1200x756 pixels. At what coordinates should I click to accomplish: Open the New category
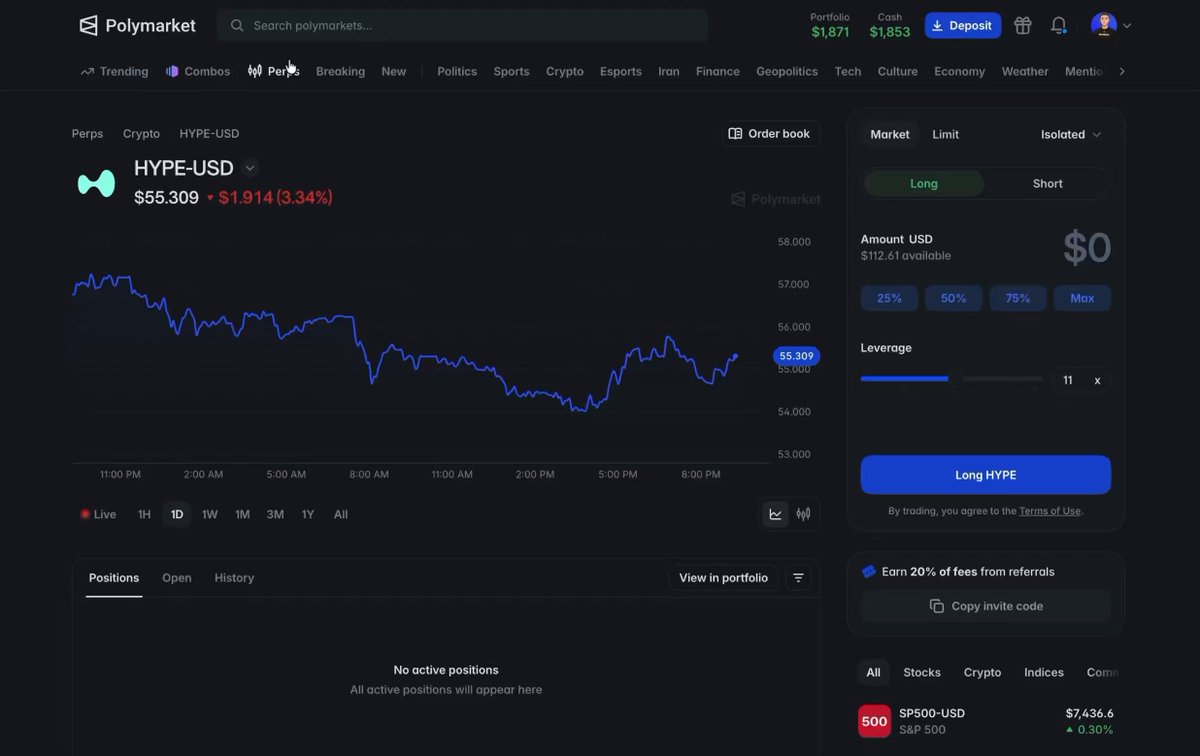(394, 71)
